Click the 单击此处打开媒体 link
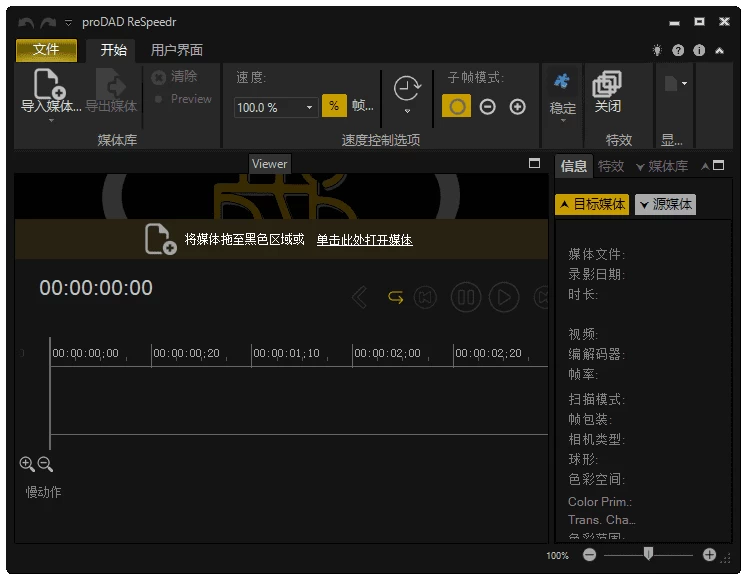Screen dimensions: 748x579 (364, 240)
